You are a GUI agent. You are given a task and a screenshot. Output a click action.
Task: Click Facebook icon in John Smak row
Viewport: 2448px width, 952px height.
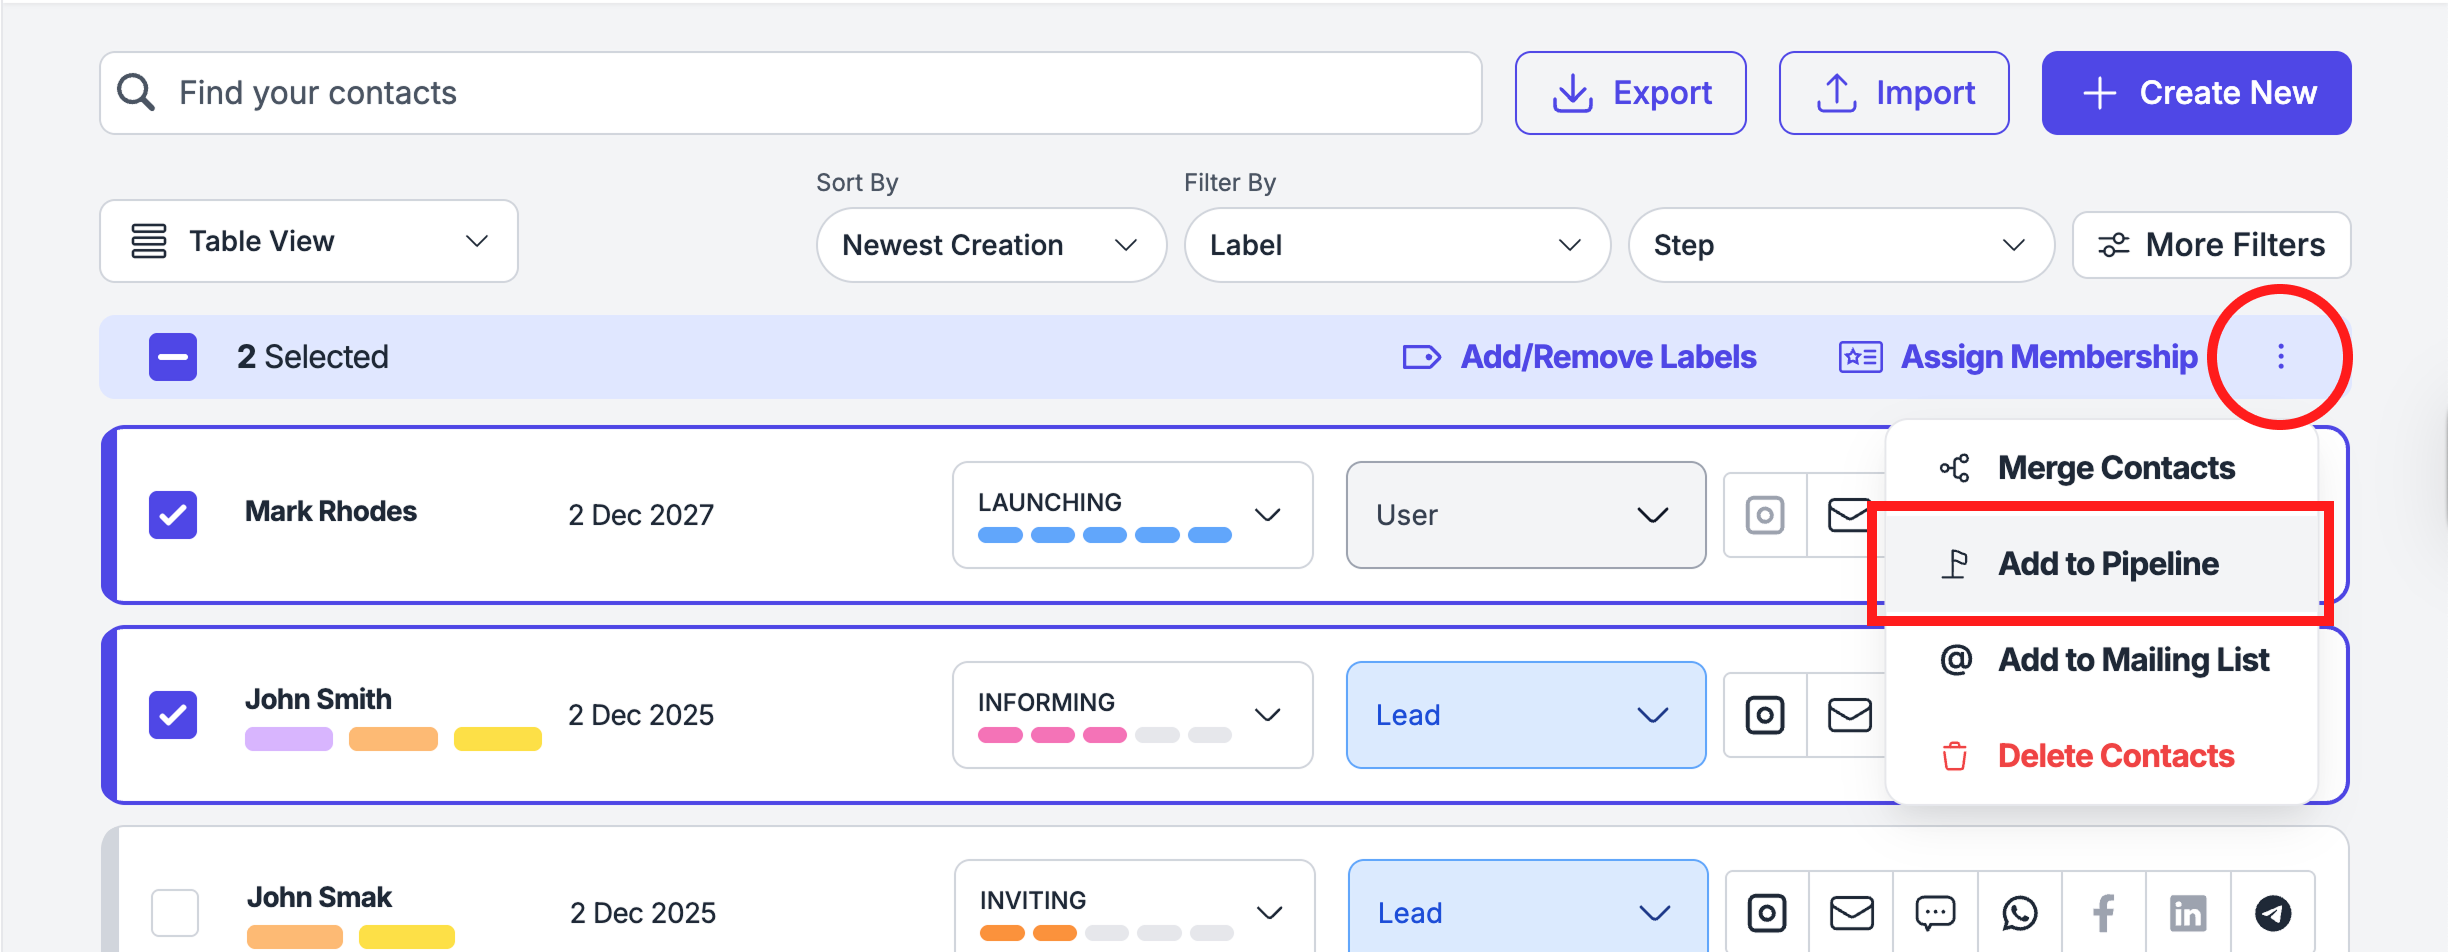(2103, 913)
